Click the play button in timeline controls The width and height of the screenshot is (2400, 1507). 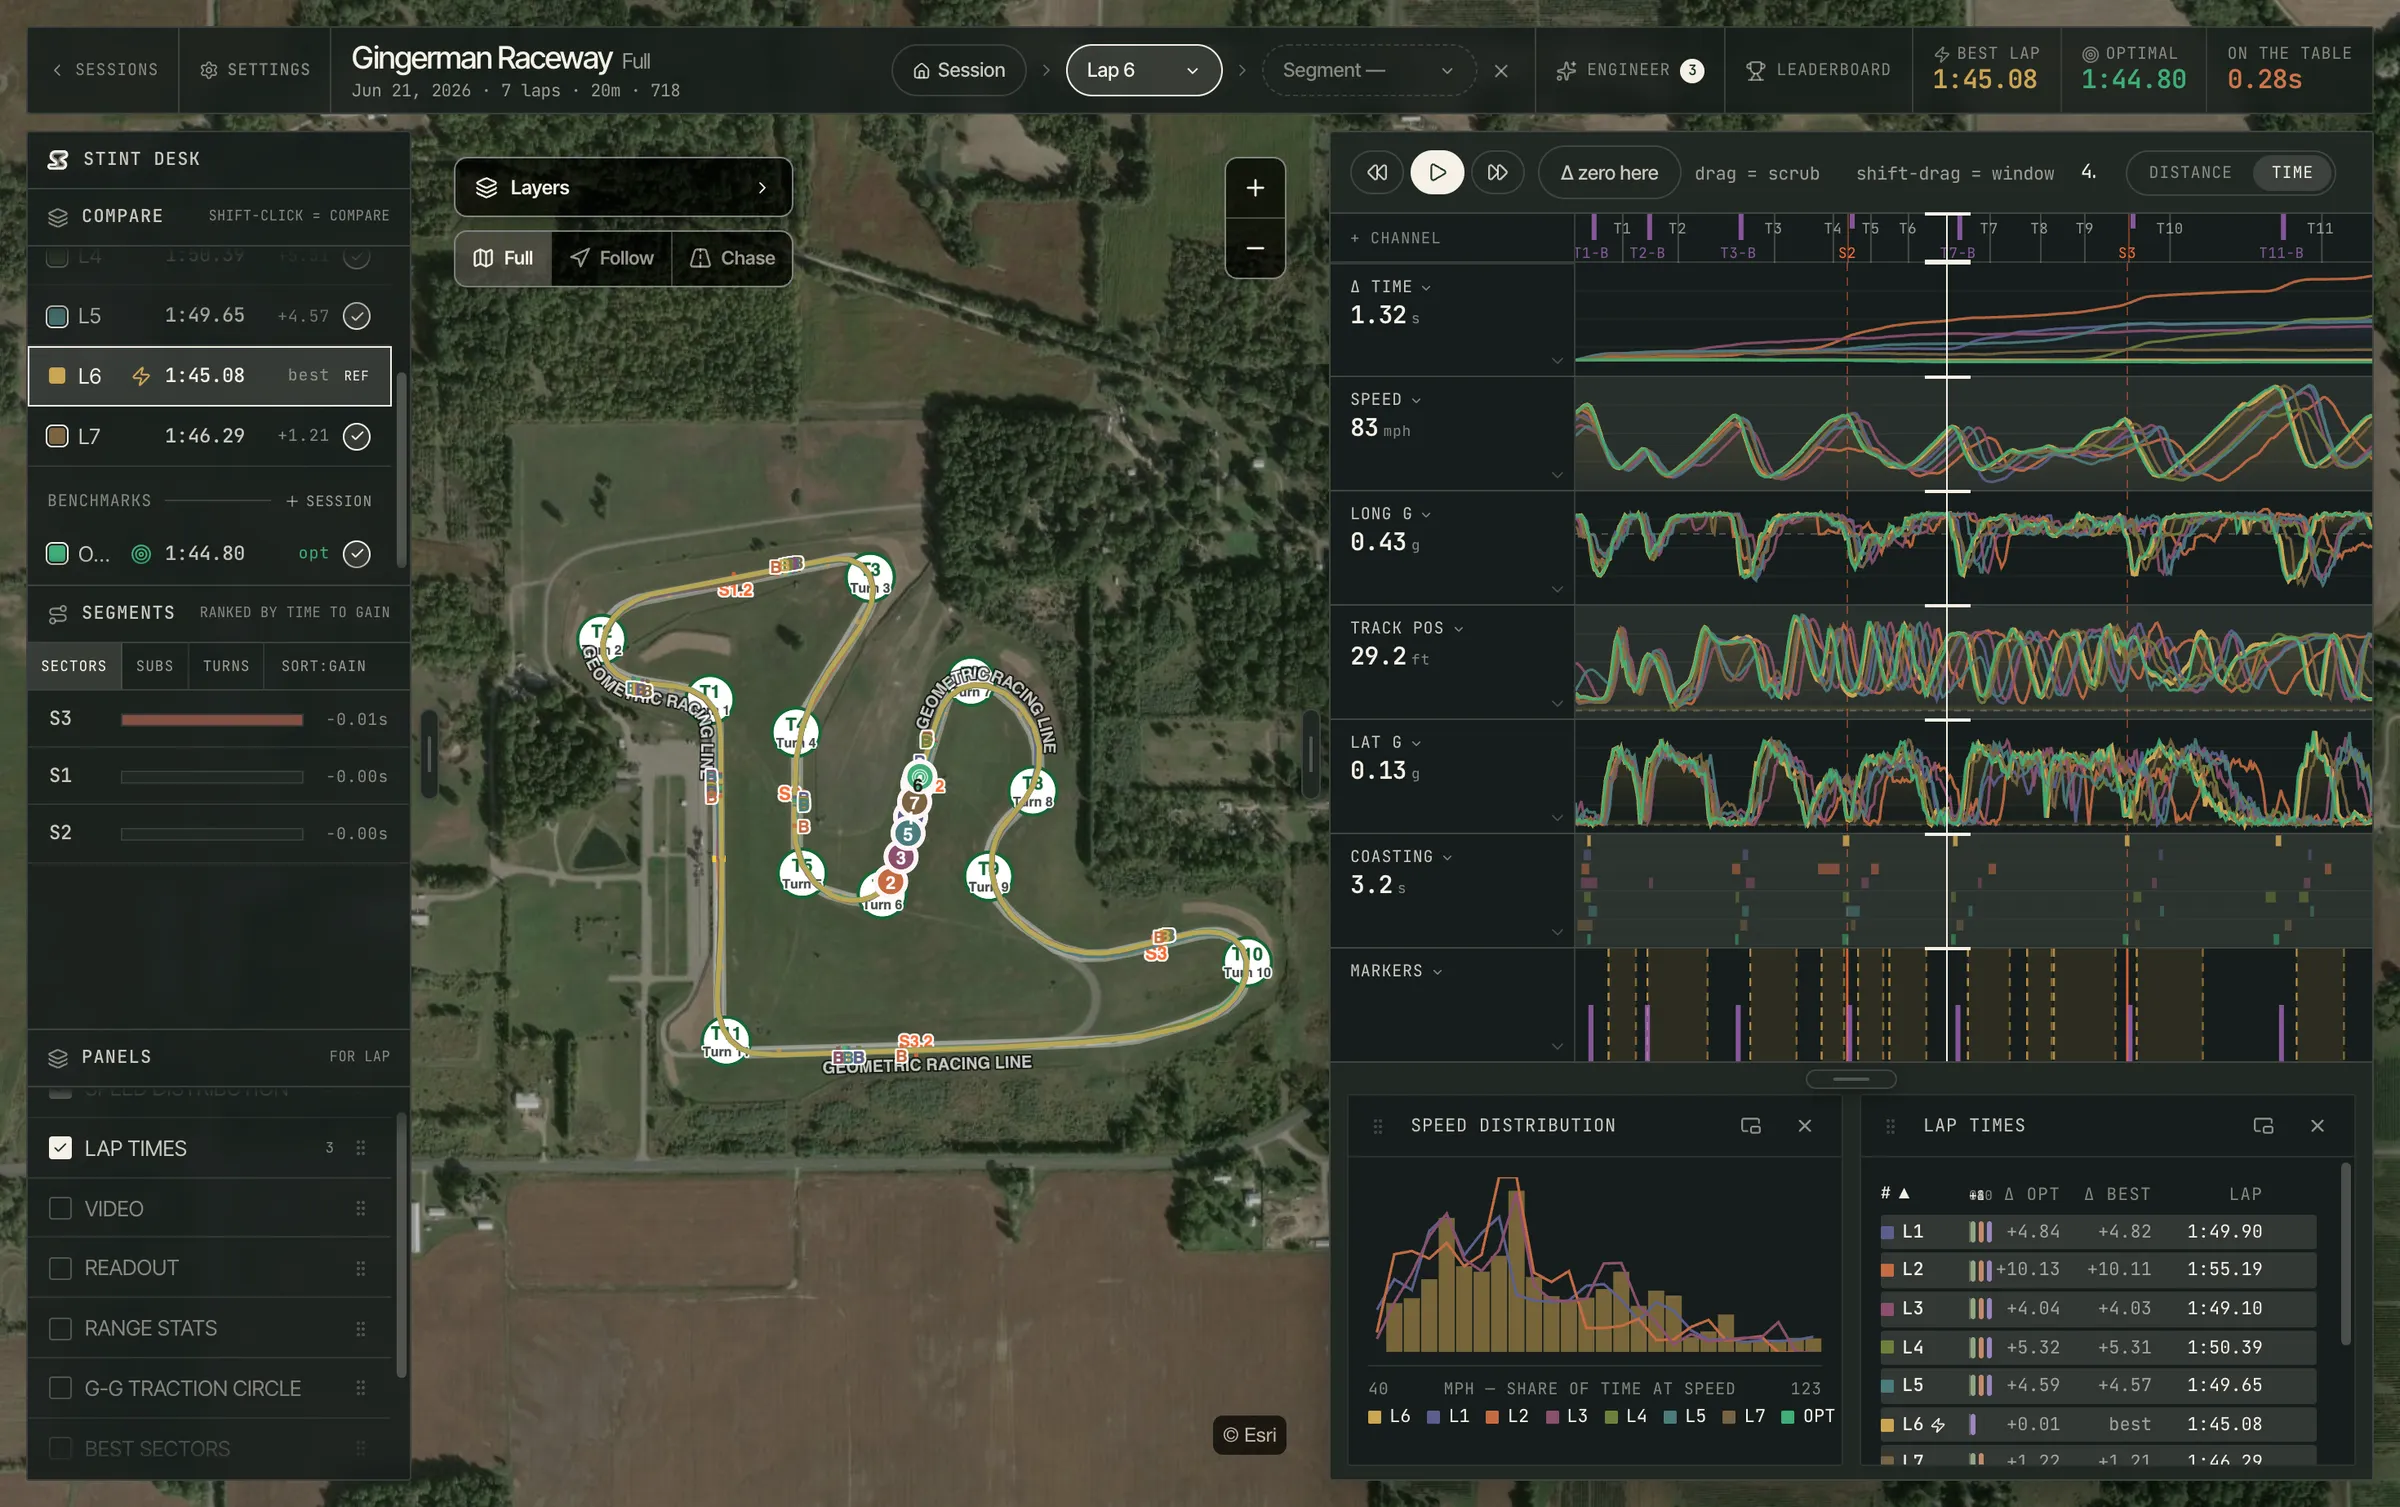tap(1437, 172)
